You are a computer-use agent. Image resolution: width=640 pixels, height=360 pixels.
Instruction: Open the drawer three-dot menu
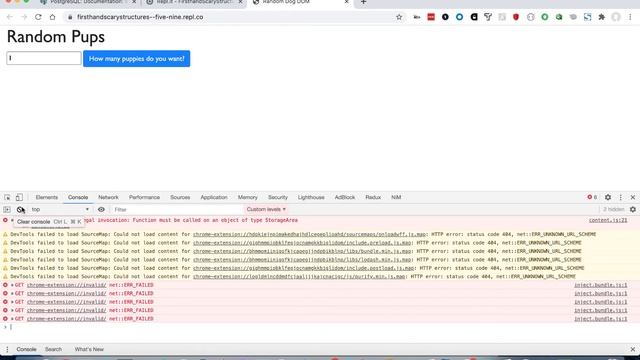7,349
